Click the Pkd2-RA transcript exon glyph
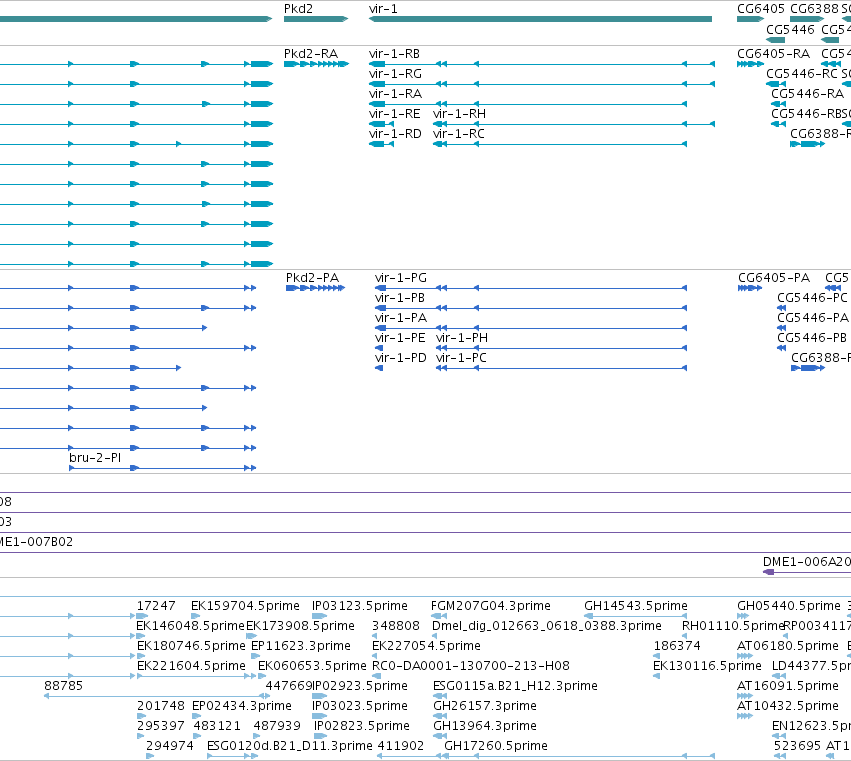Image resolution: width=851 pixels, height=761 pixels. tap(316, 64)
